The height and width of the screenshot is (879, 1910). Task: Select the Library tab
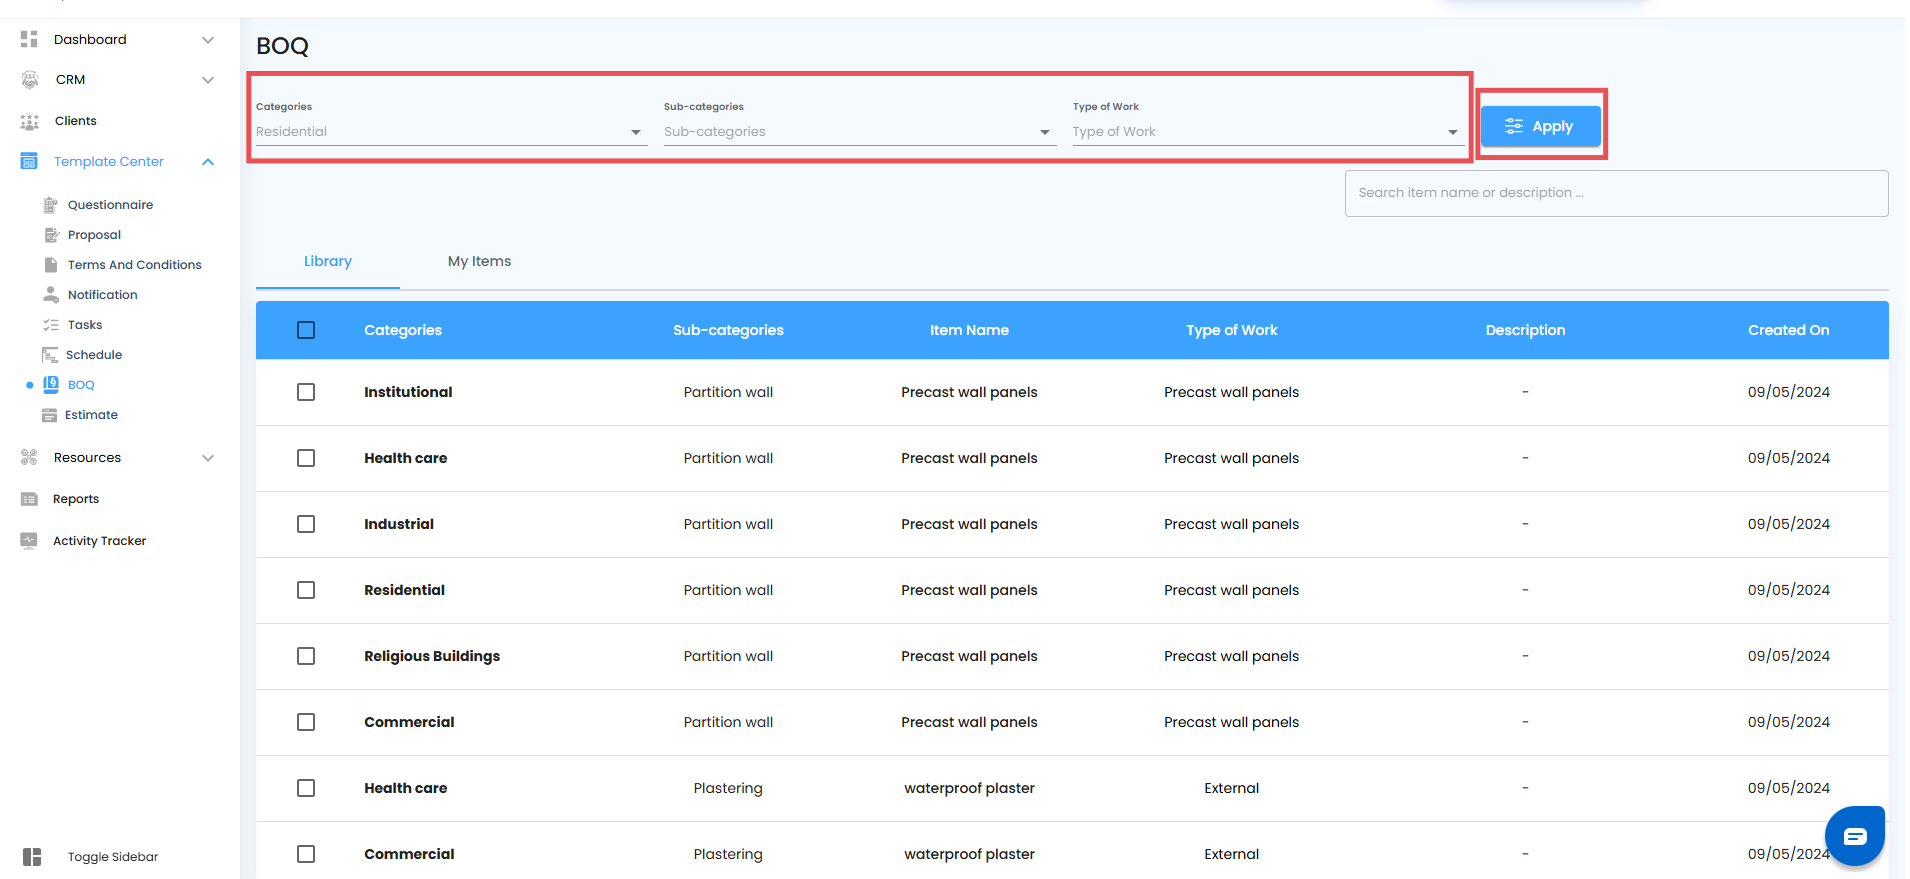click(x=327, y=261)
